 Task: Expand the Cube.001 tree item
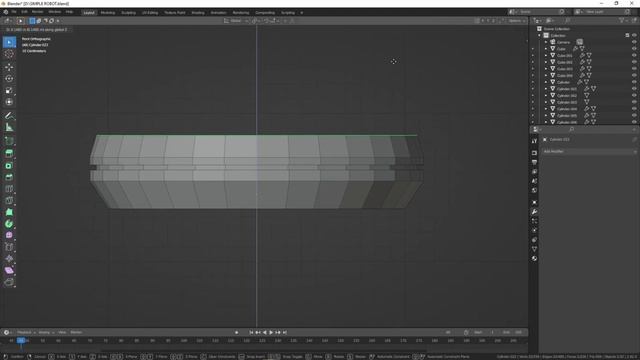(x=546, y=56)
